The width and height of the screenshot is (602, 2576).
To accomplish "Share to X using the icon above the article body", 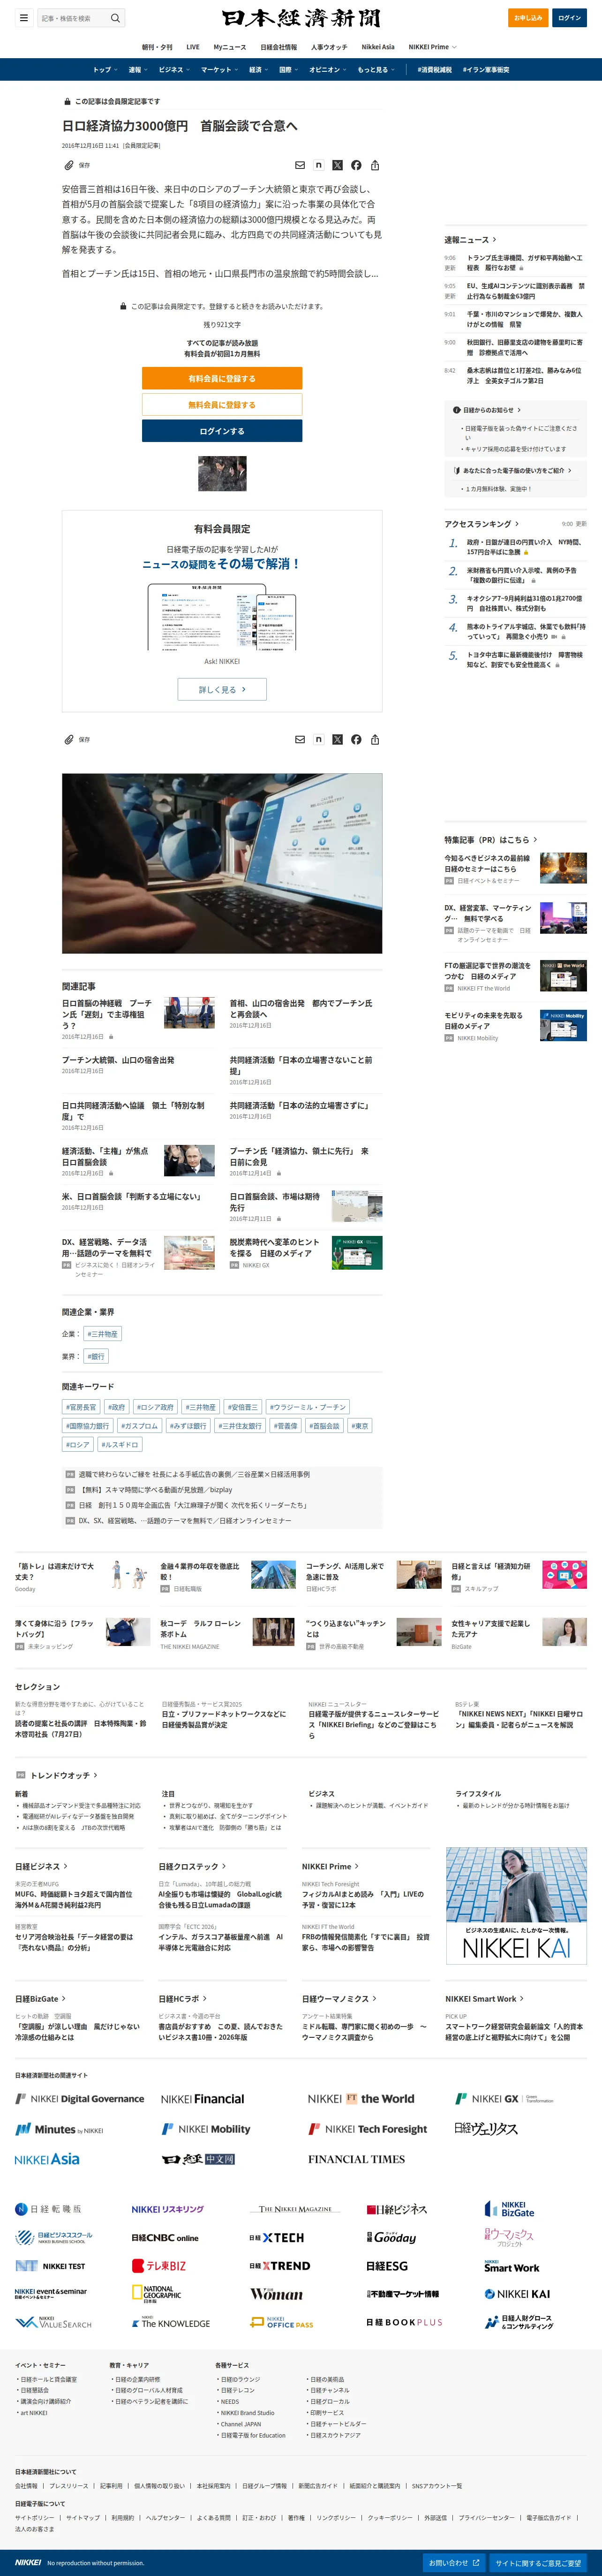I will point(337,165).
